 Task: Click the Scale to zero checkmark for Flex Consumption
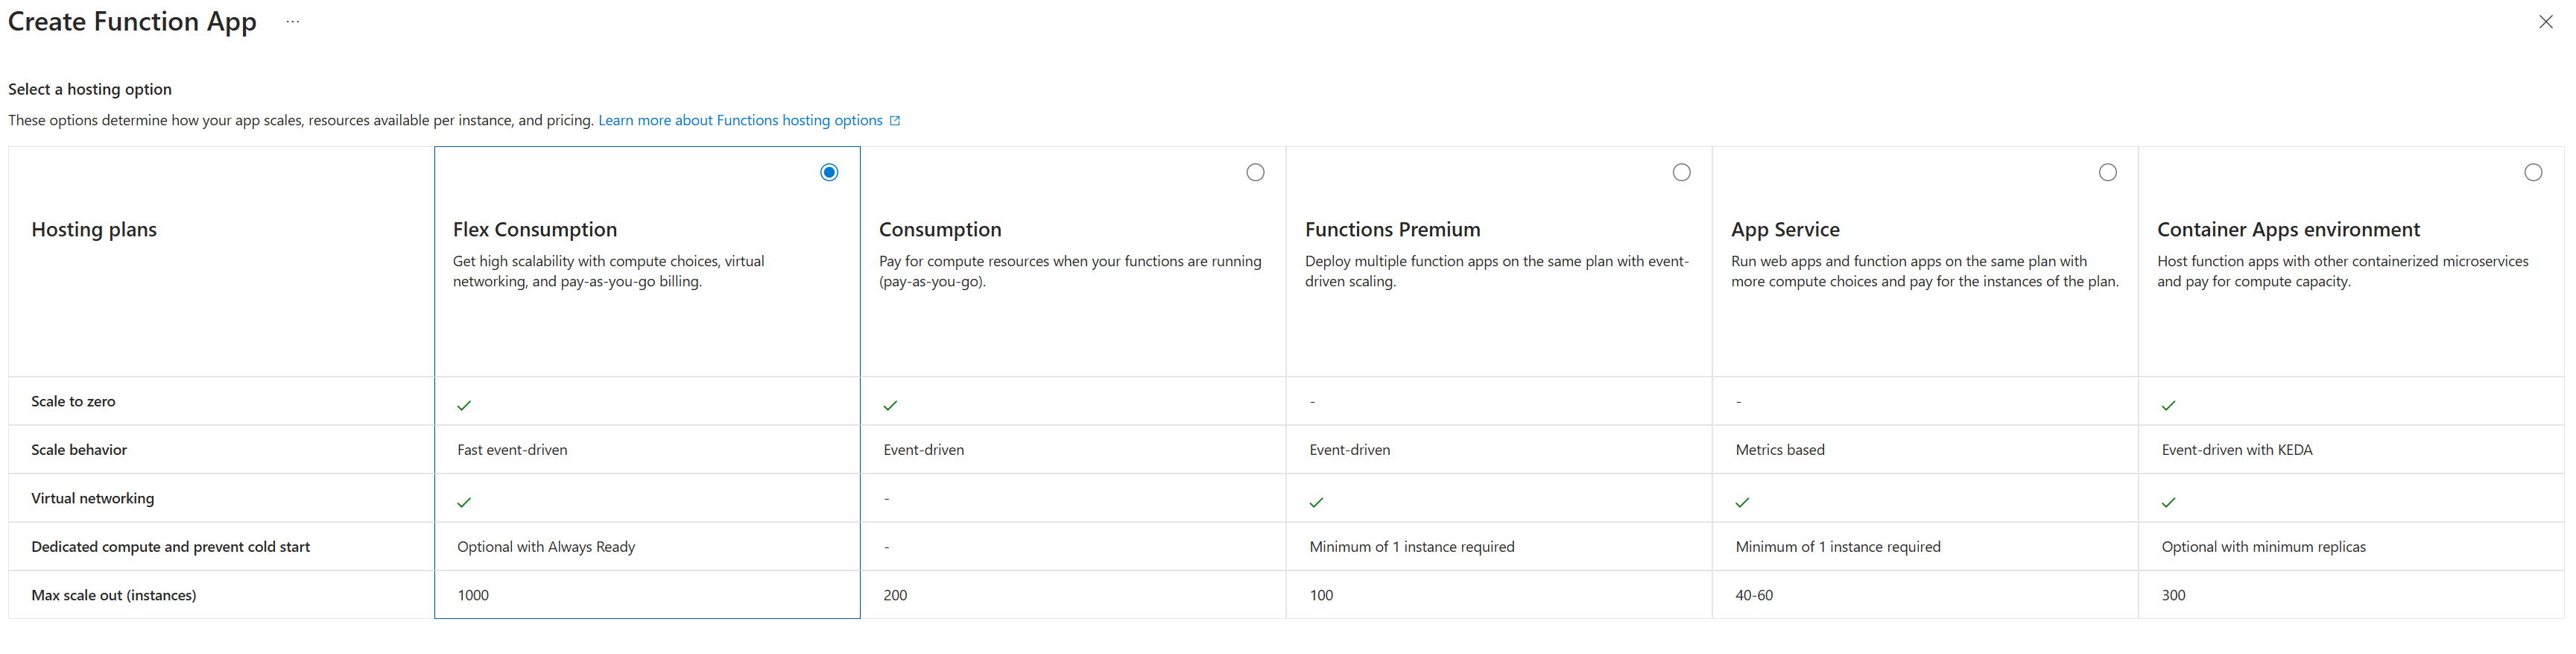[x=464, y=405]
